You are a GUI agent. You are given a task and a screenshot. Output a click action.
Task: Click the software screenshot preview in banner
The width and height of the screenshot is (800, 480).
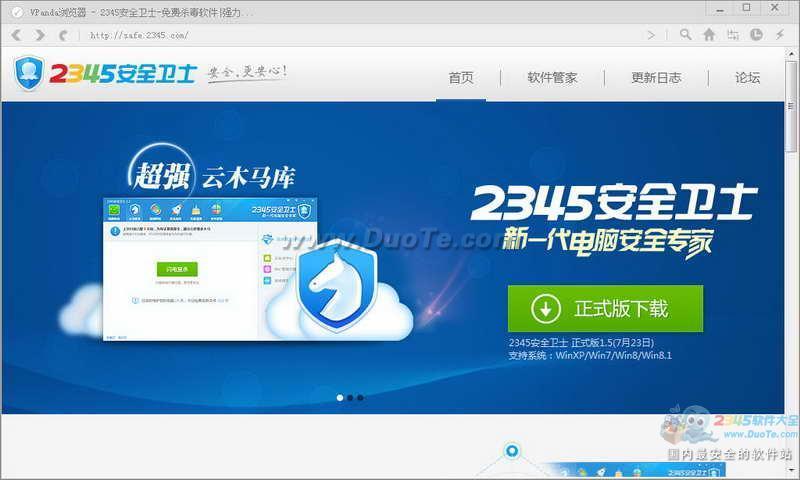click(x=210, y=269)
